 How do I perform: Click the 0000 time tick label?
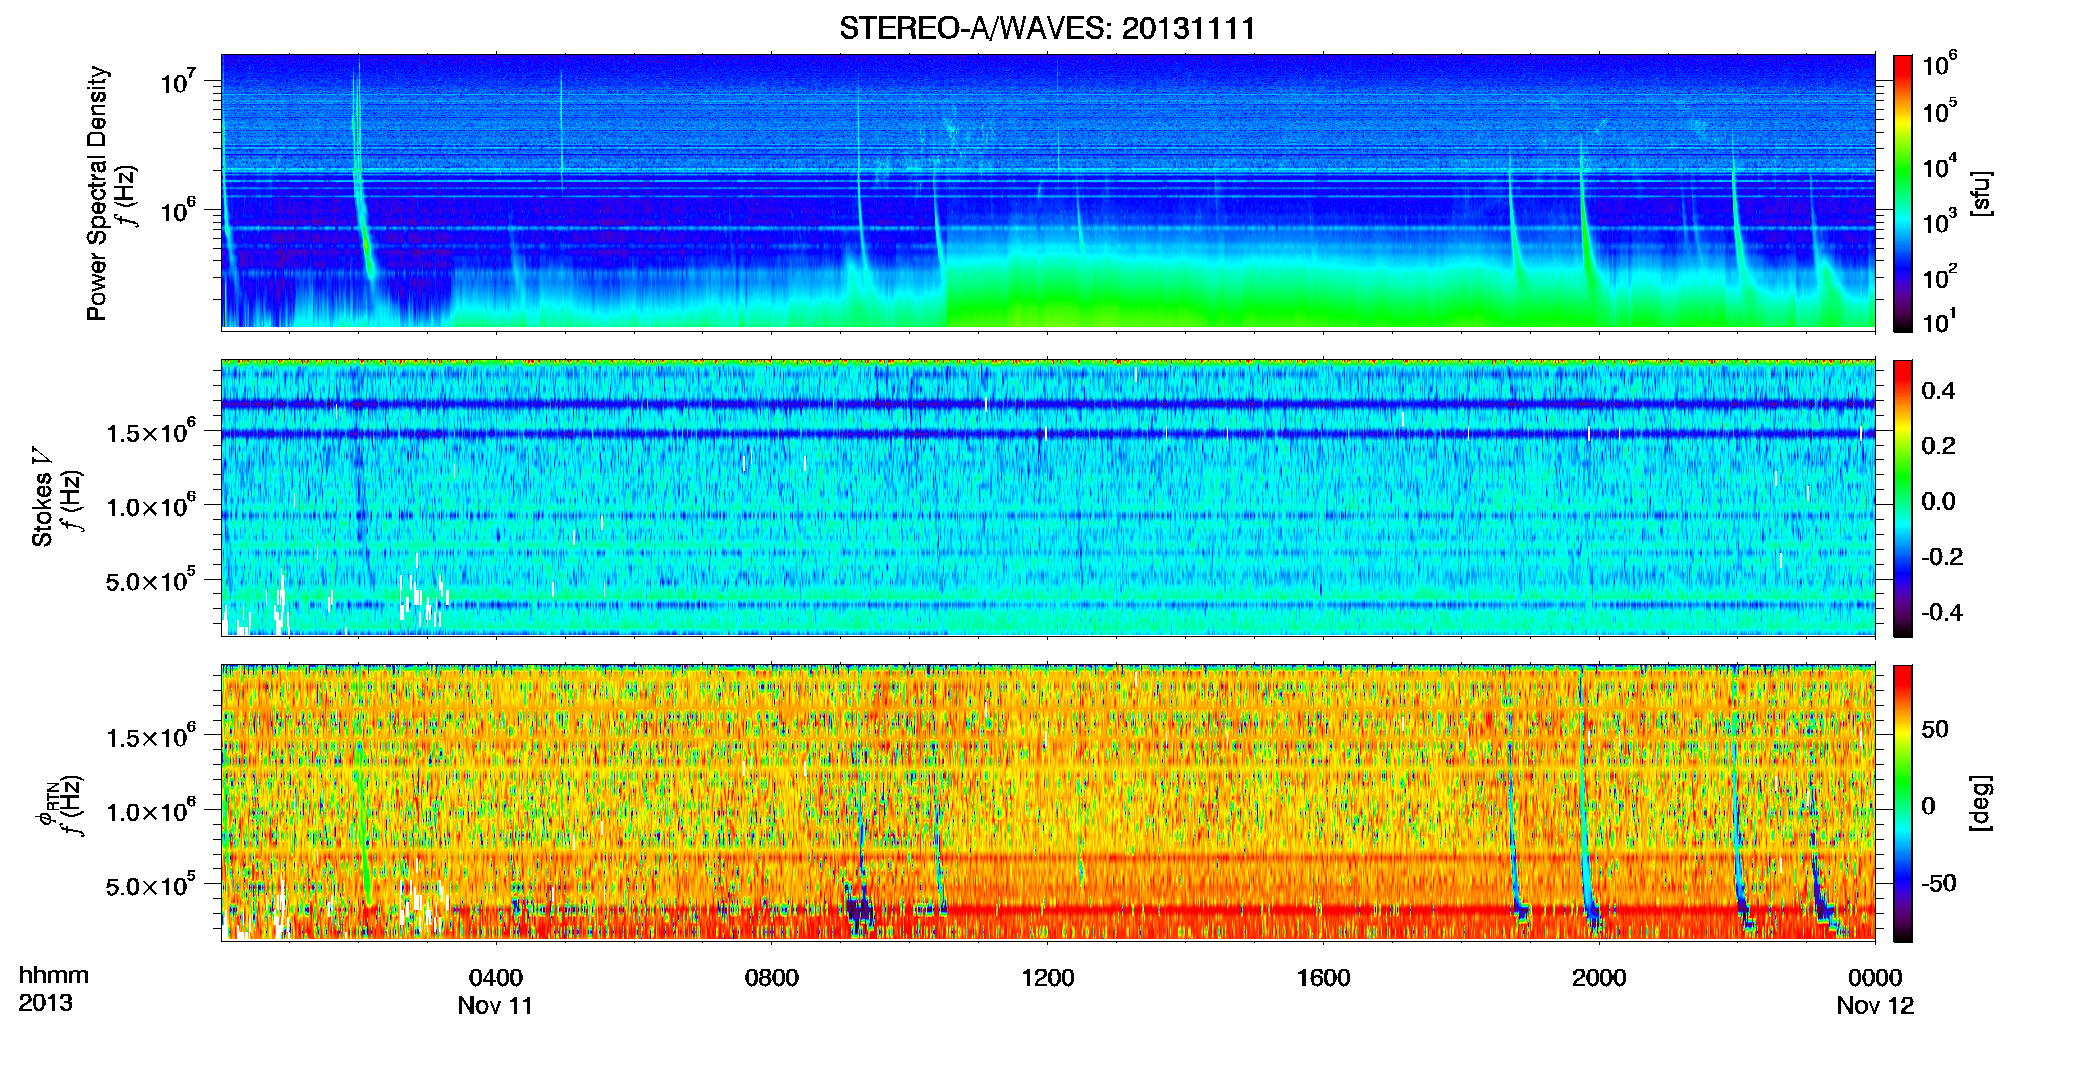[x=1875, y=978]
